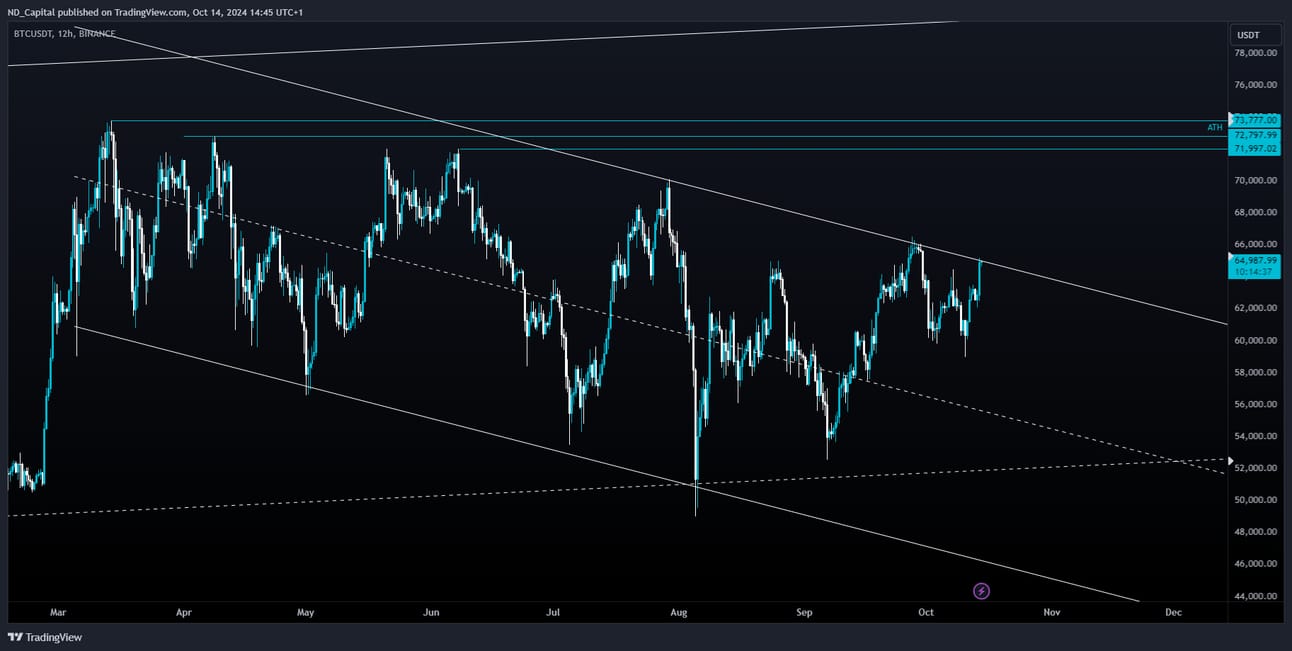Click the 46,000.00 price axis label
This screenshot has height=651, width=1292.
coord(1256,564)
